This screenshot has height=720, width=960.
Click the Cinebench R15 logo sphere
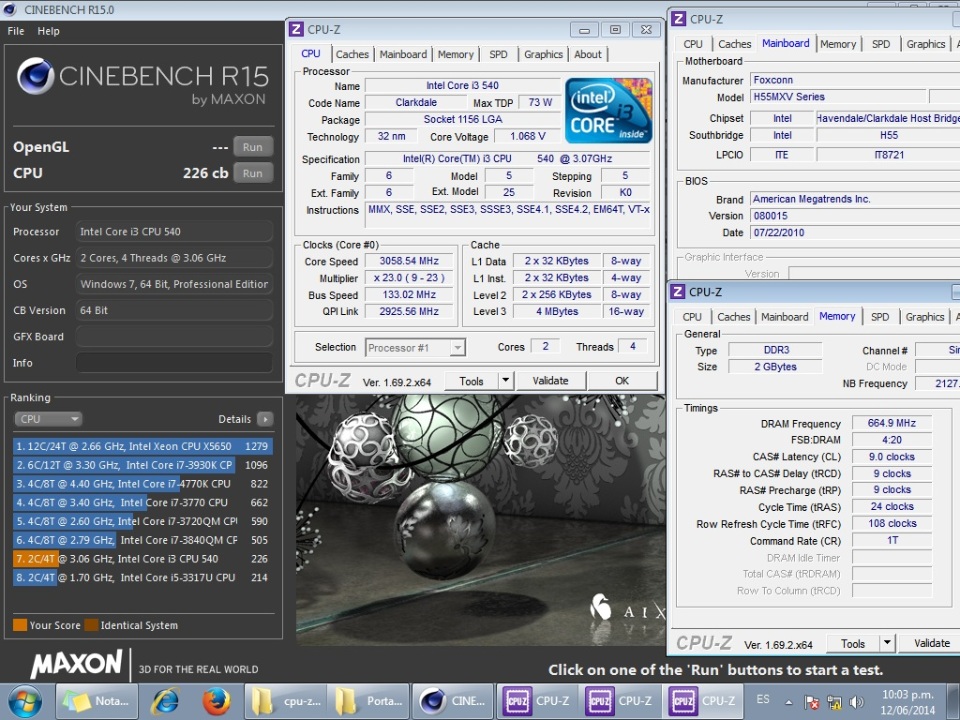(35, 76)
